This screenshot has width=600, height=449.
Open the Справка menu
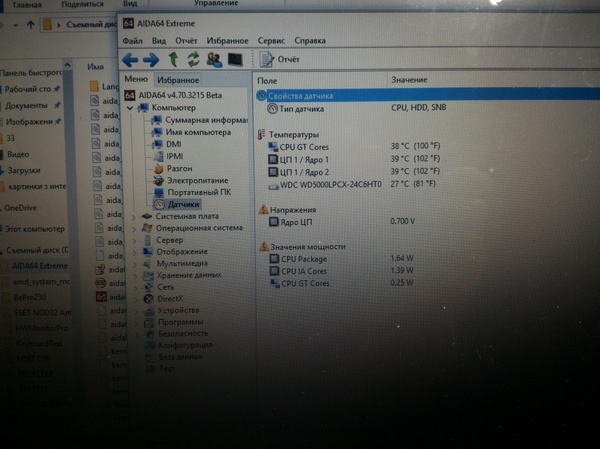point(310,41)
